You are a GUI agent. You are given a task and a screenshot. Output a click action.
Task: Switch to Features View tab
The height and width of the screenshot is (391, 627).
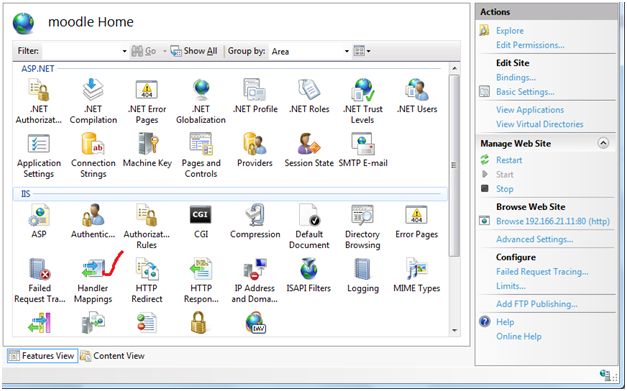[42, 355]
